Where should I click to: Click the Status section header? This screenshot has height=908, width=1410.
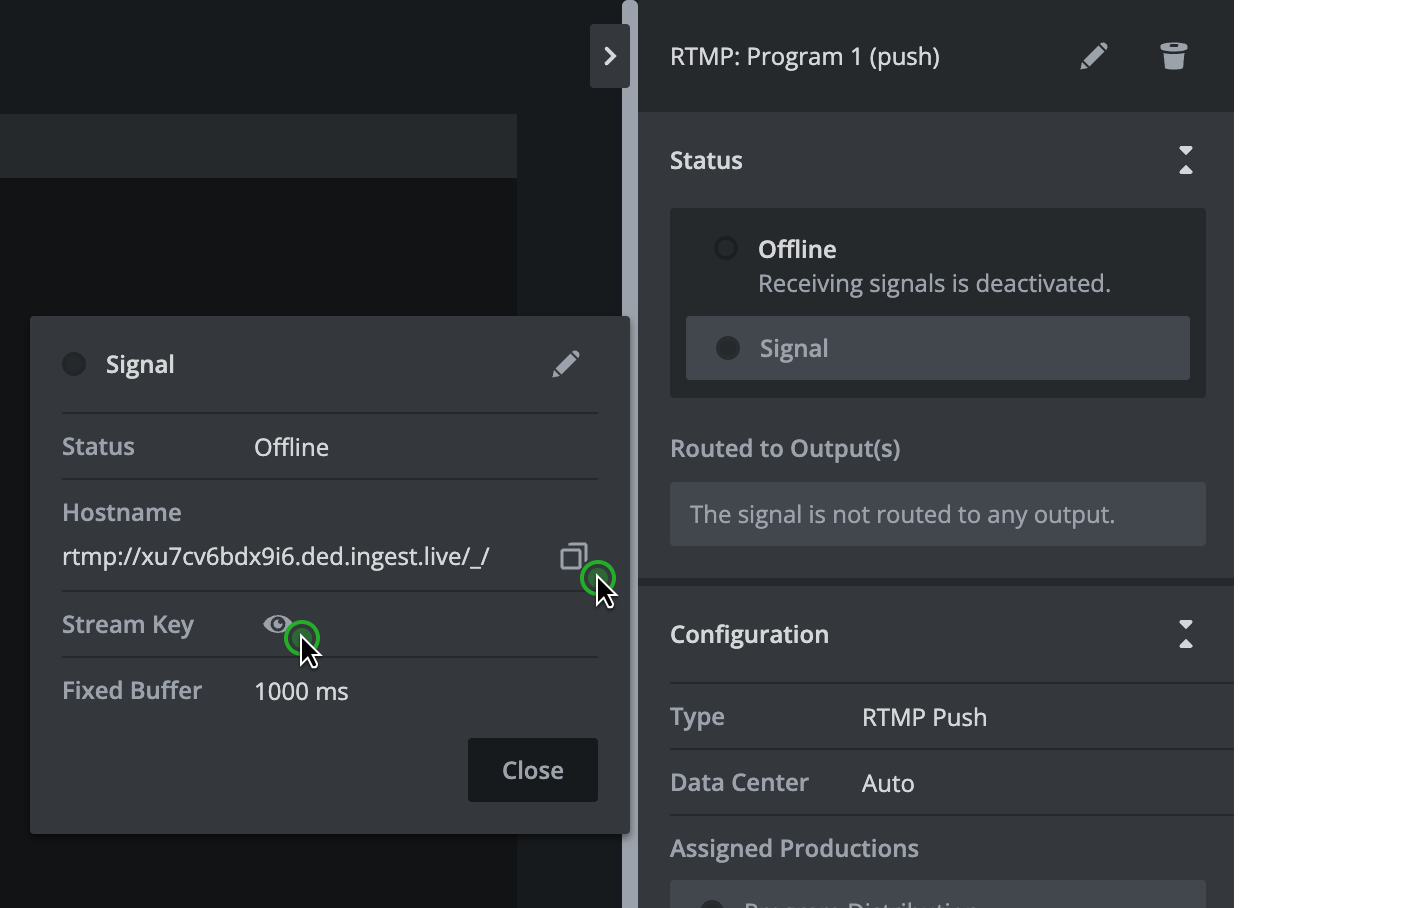click(x=706, y=160)
